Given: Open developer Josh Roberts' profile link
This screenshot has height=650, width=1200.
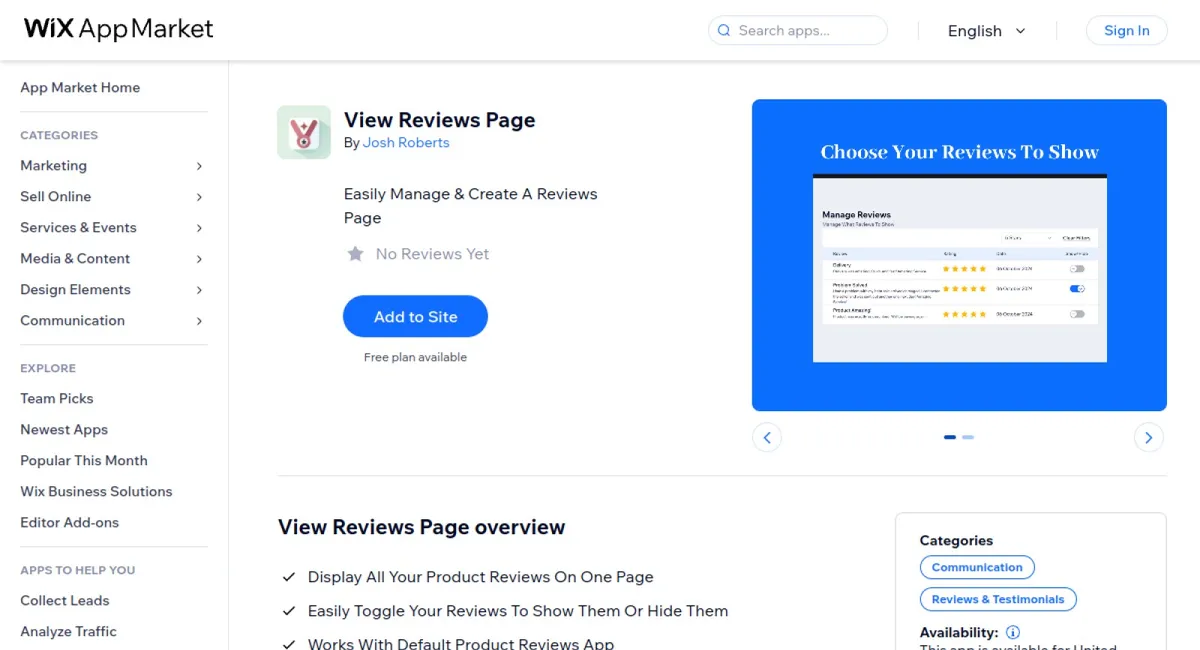Looking at the screenshot, I should tap(406, 143).
